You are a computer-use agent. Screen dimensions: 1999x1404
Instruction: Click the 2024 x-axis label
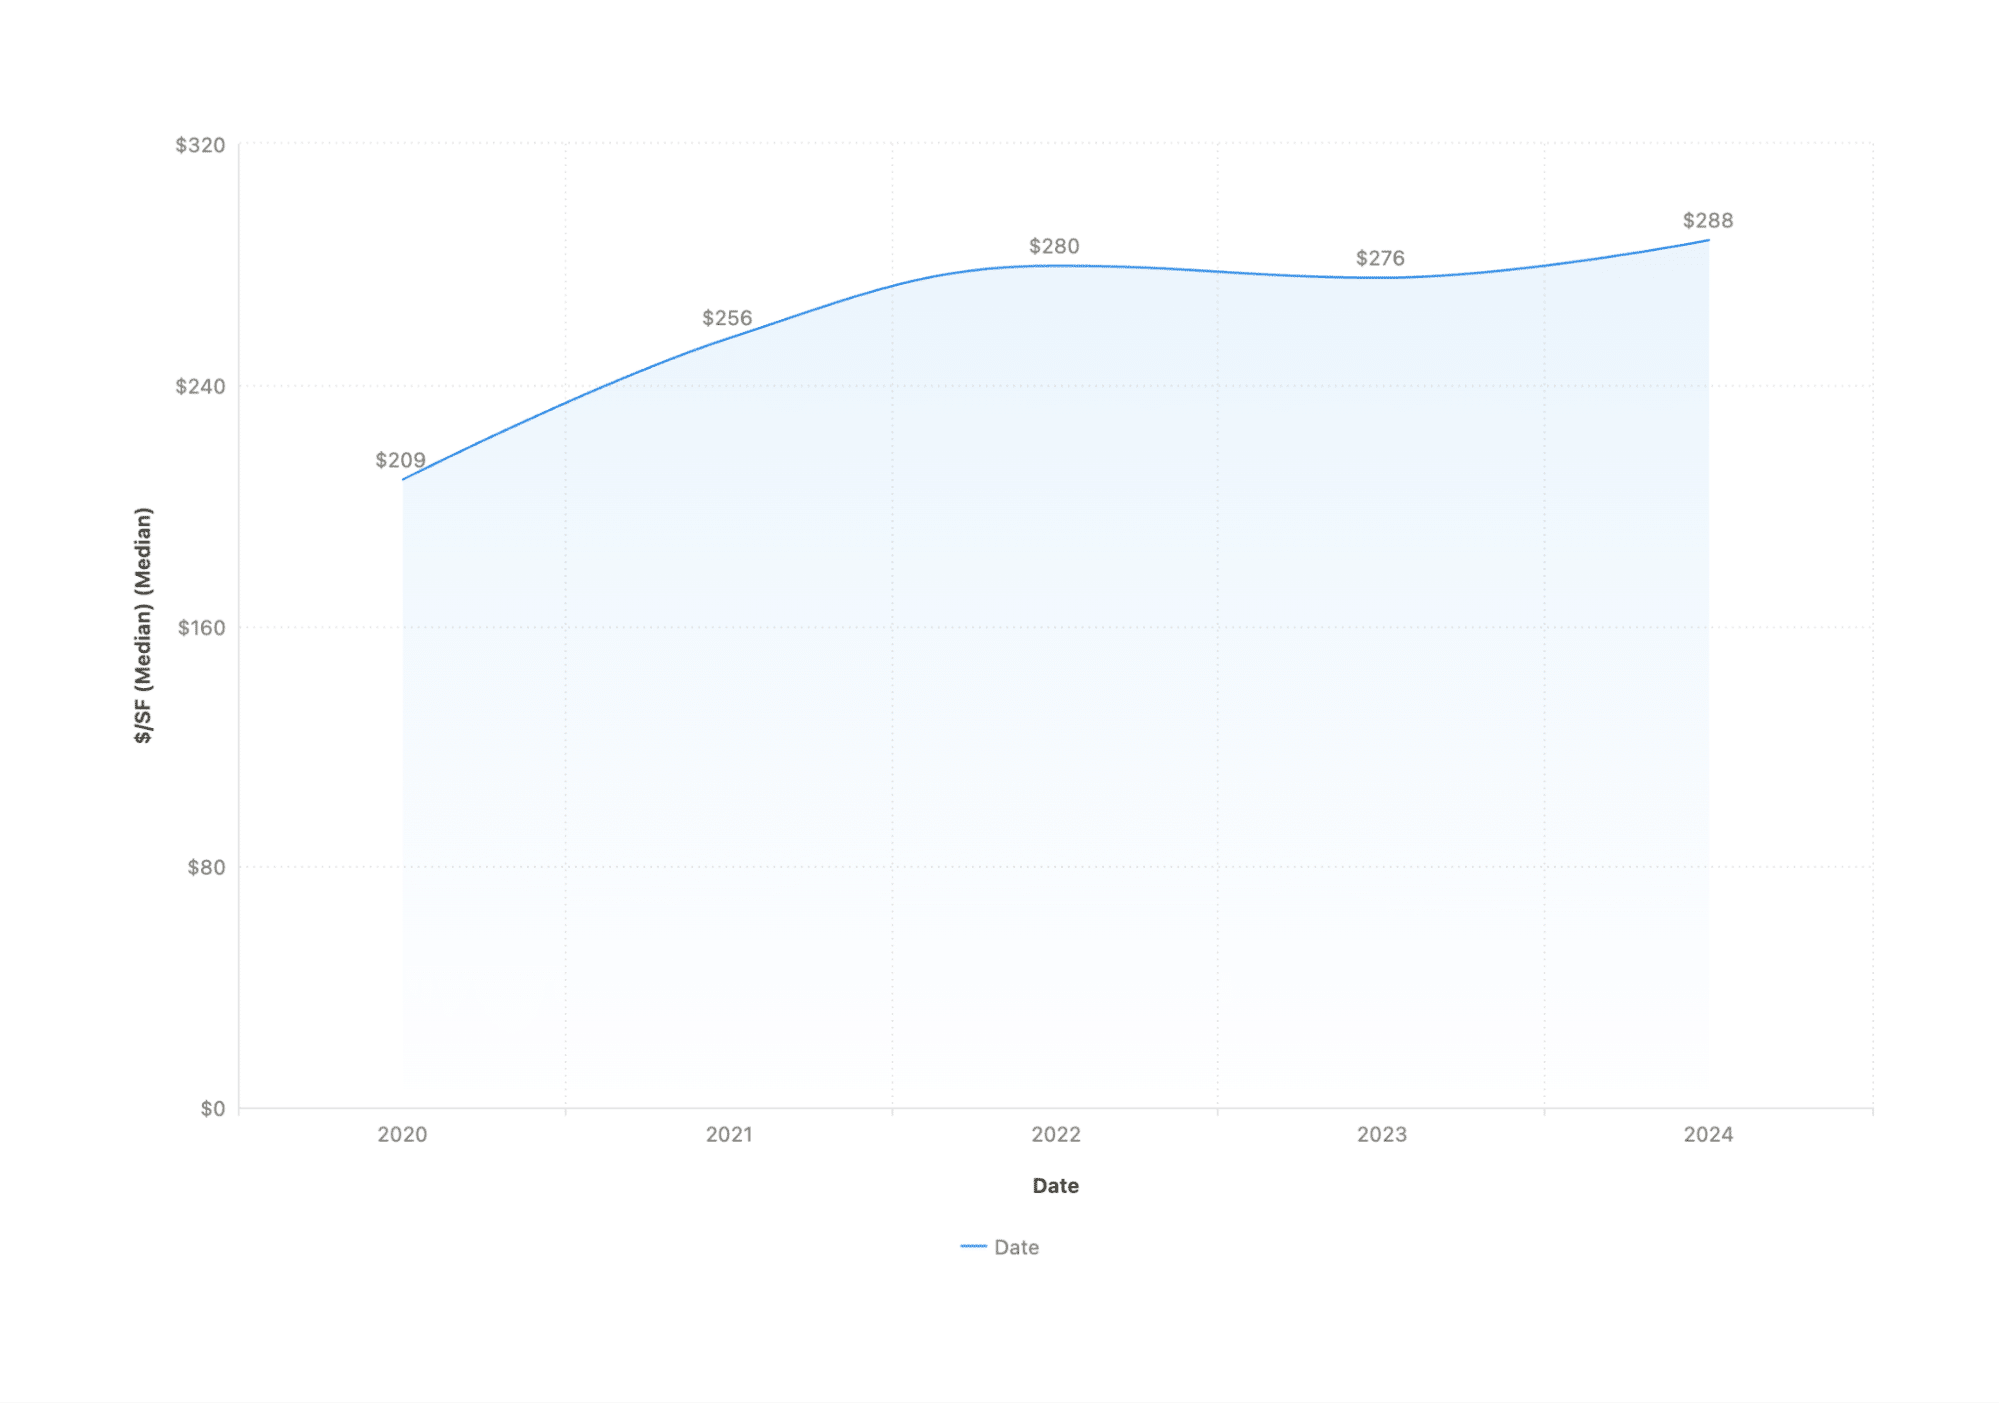pyautogui.click(x=1708, y=1134)
